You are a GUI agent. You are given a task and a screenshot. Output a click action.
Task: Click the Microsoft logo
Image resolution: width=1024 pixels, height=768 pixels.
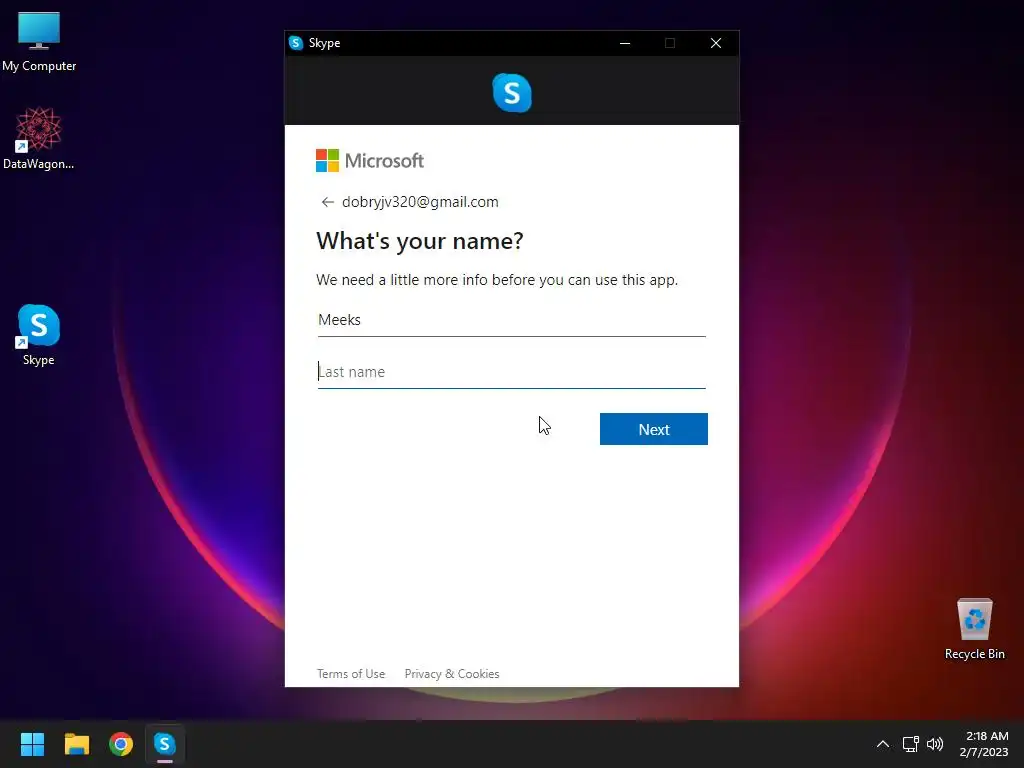(x=370, y=161)
